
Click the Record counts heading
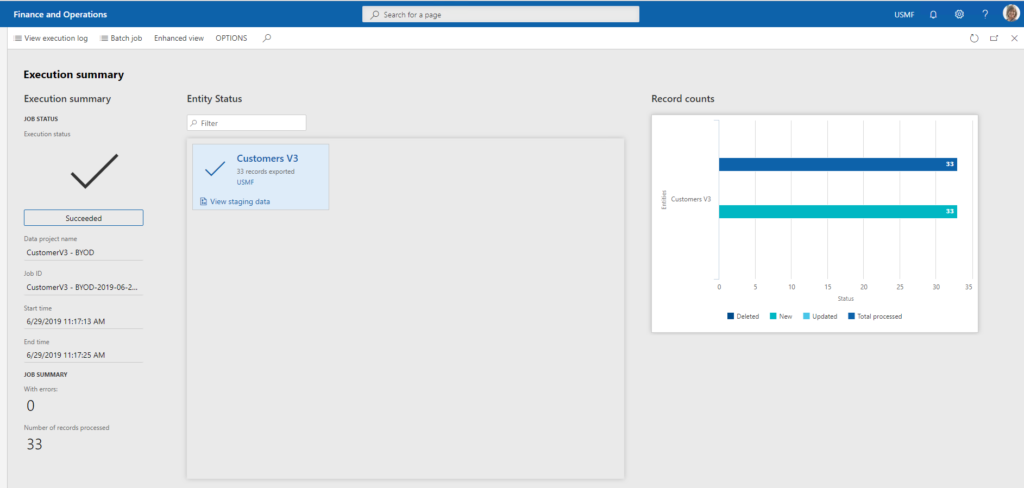682,99
